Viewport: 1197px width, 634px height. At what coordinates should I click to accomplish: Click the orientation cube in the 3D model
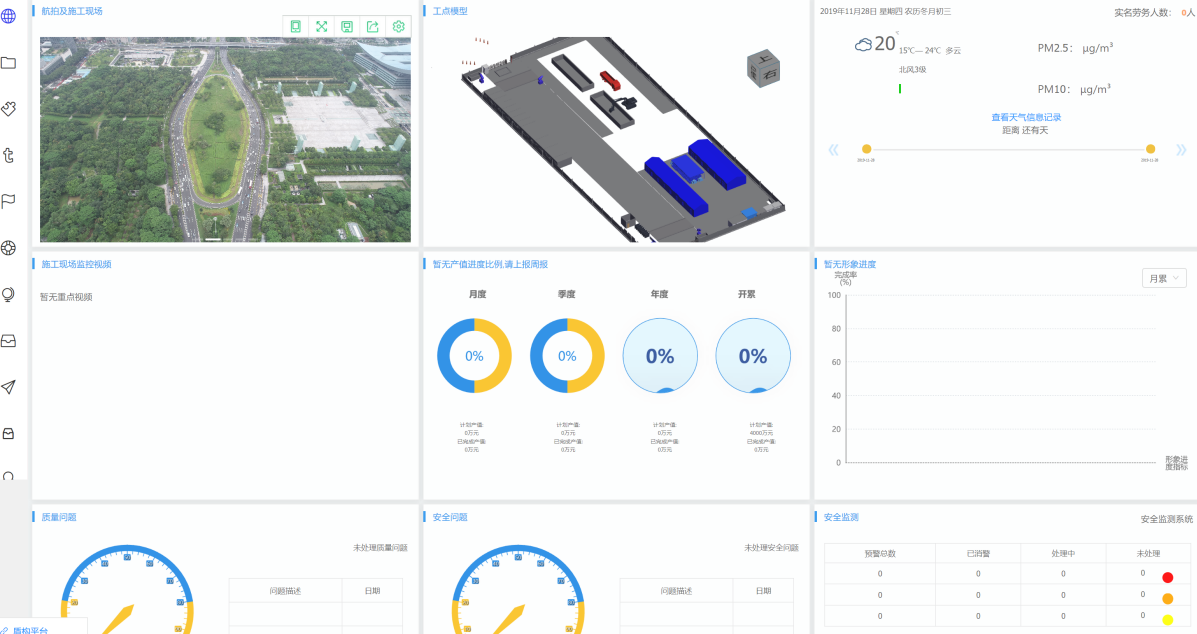pyautogui.click(x=763, y=69)
